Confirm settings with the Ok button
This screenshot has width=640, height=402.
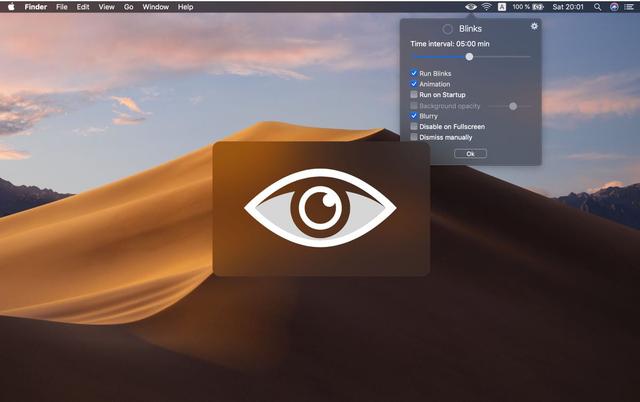pyautogui.click(x=470, y=153)
